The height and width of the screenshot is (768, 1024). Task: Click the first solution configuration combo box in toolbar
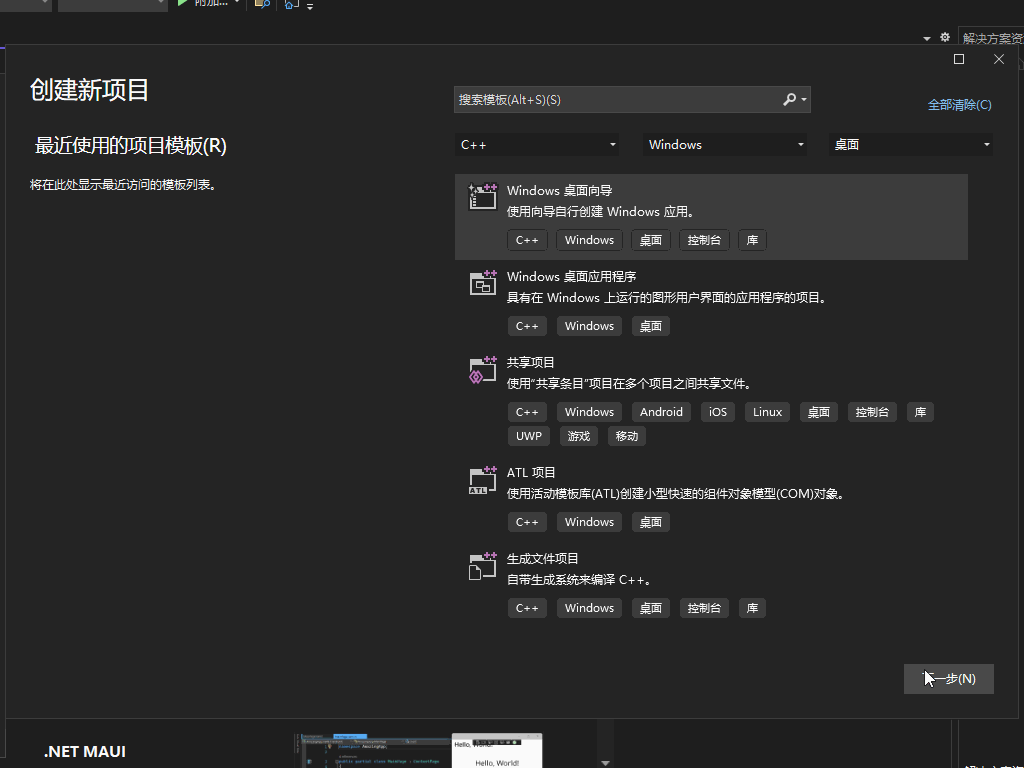click(x=26, y=4)
